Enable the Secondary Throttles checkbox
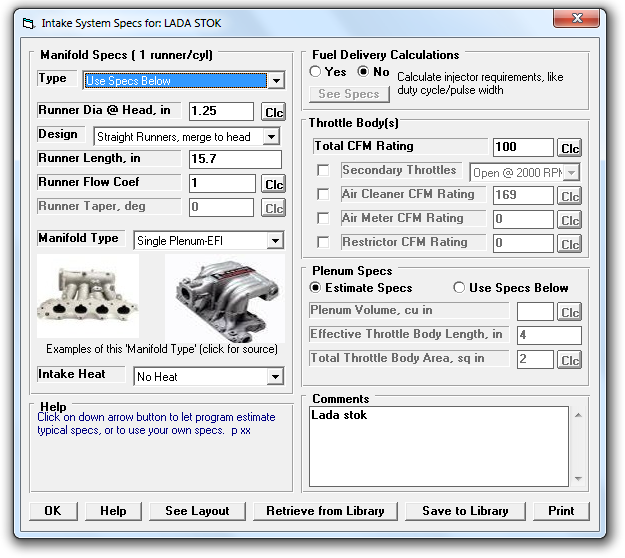 (323, 171)
